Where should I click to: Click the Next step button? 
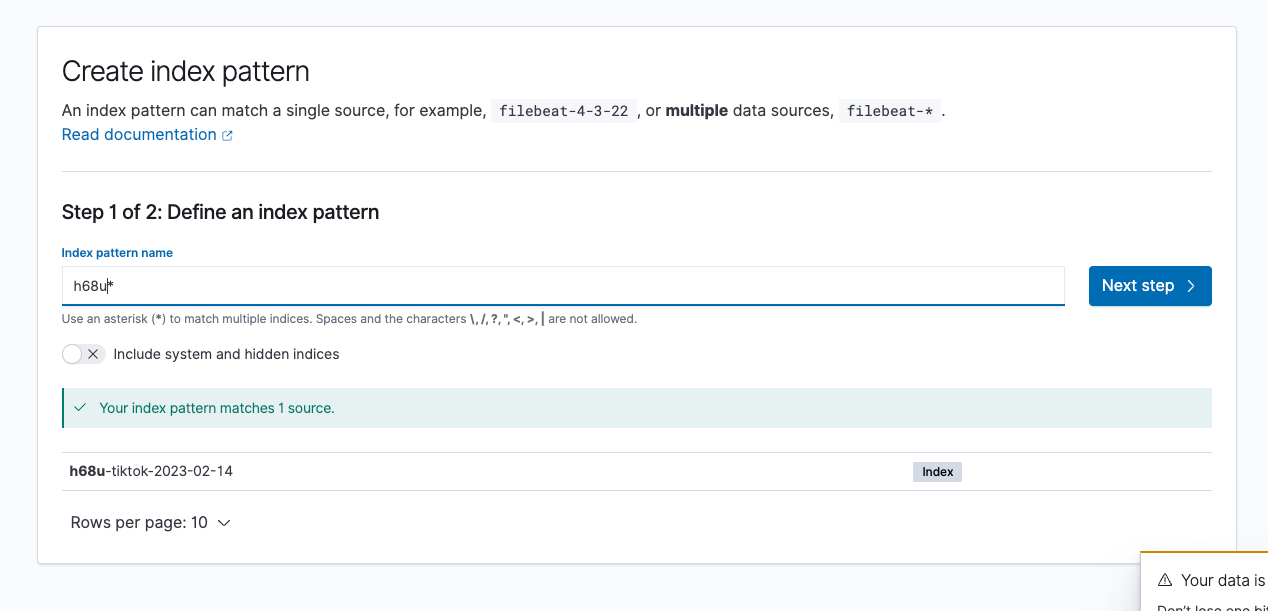[x=1150, y=286]
